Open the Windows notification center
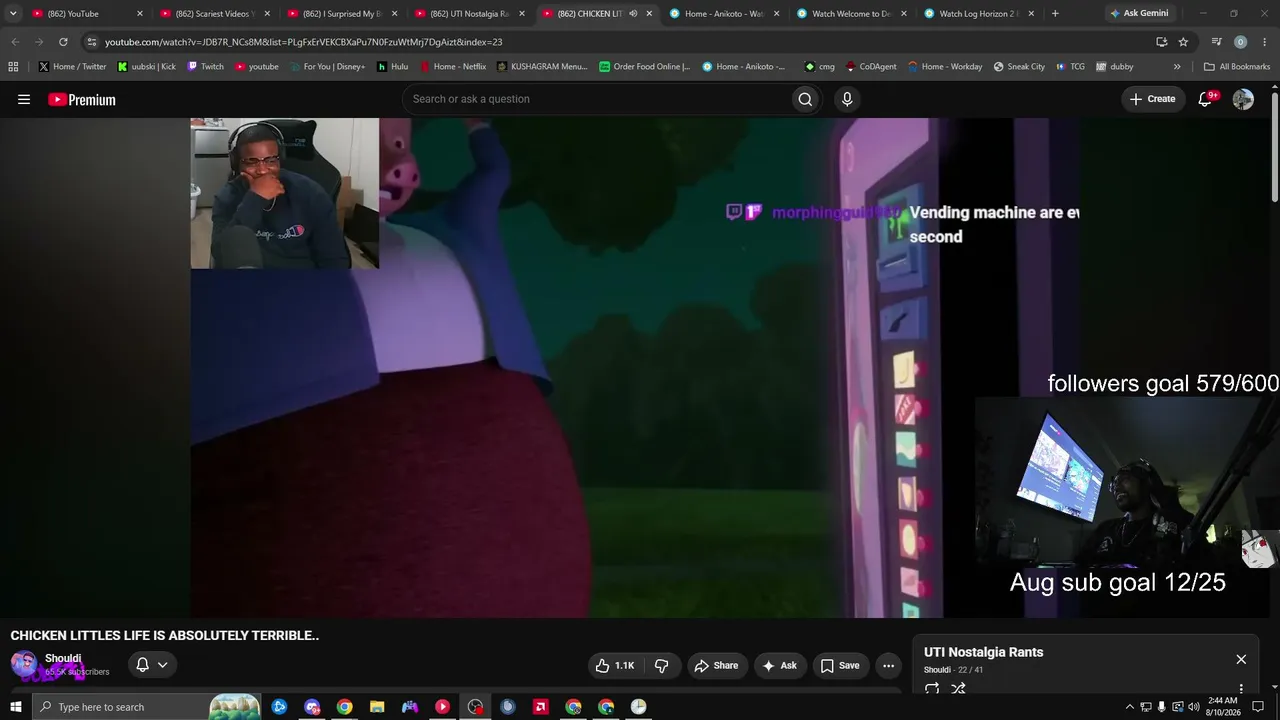The width and height of the screenshot is (1280, 720). [1258, 707]
